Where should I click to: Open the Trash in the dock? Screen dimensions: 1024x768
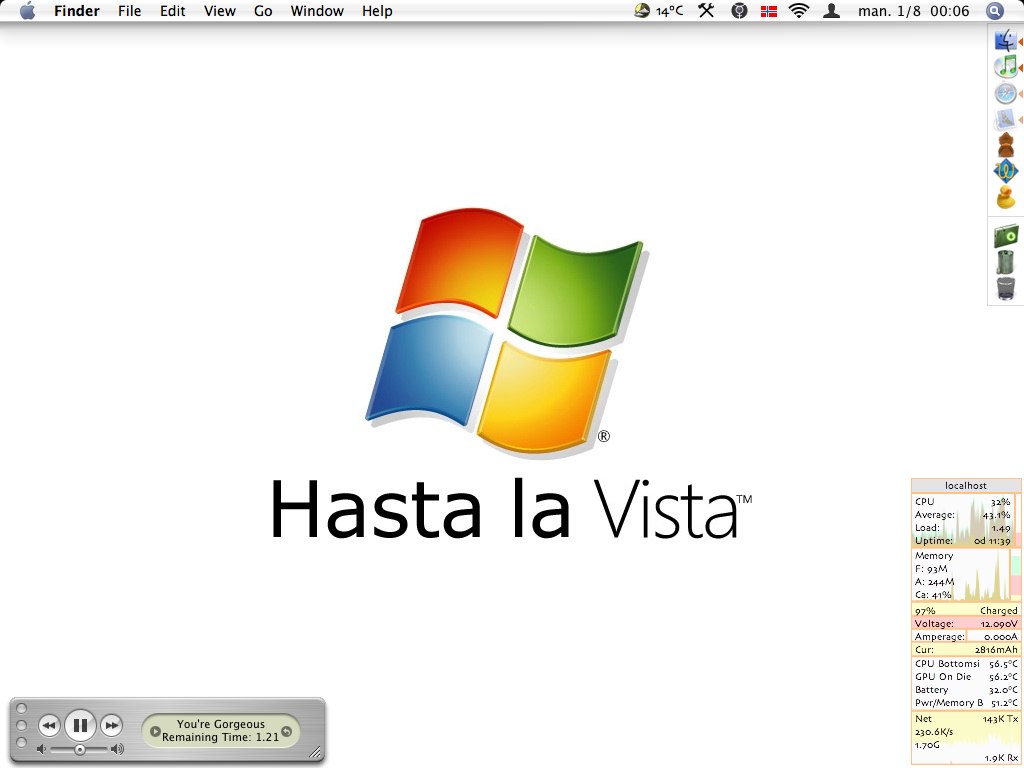[x=1006, y=287]
